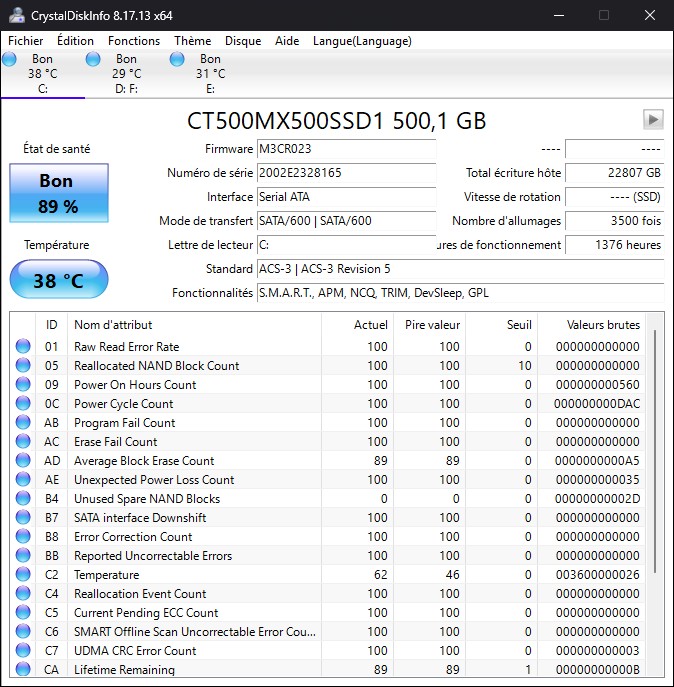The width and height of the screenshot is (674, 687).
Task: Click the Pire valeur column header
Action: tap(429, 325)
